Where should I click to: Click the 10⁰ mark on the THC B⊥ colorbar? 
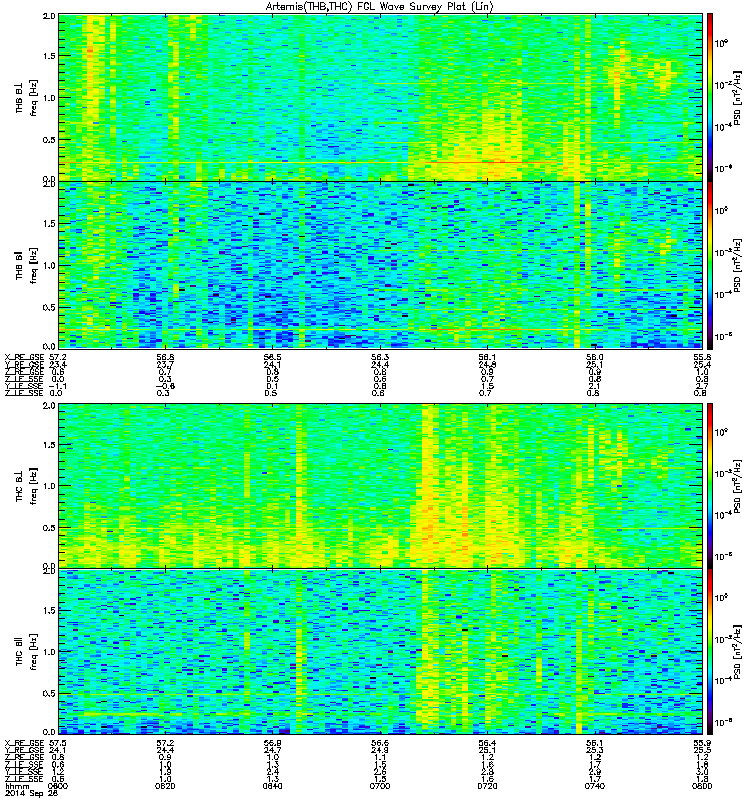(721, 432)
